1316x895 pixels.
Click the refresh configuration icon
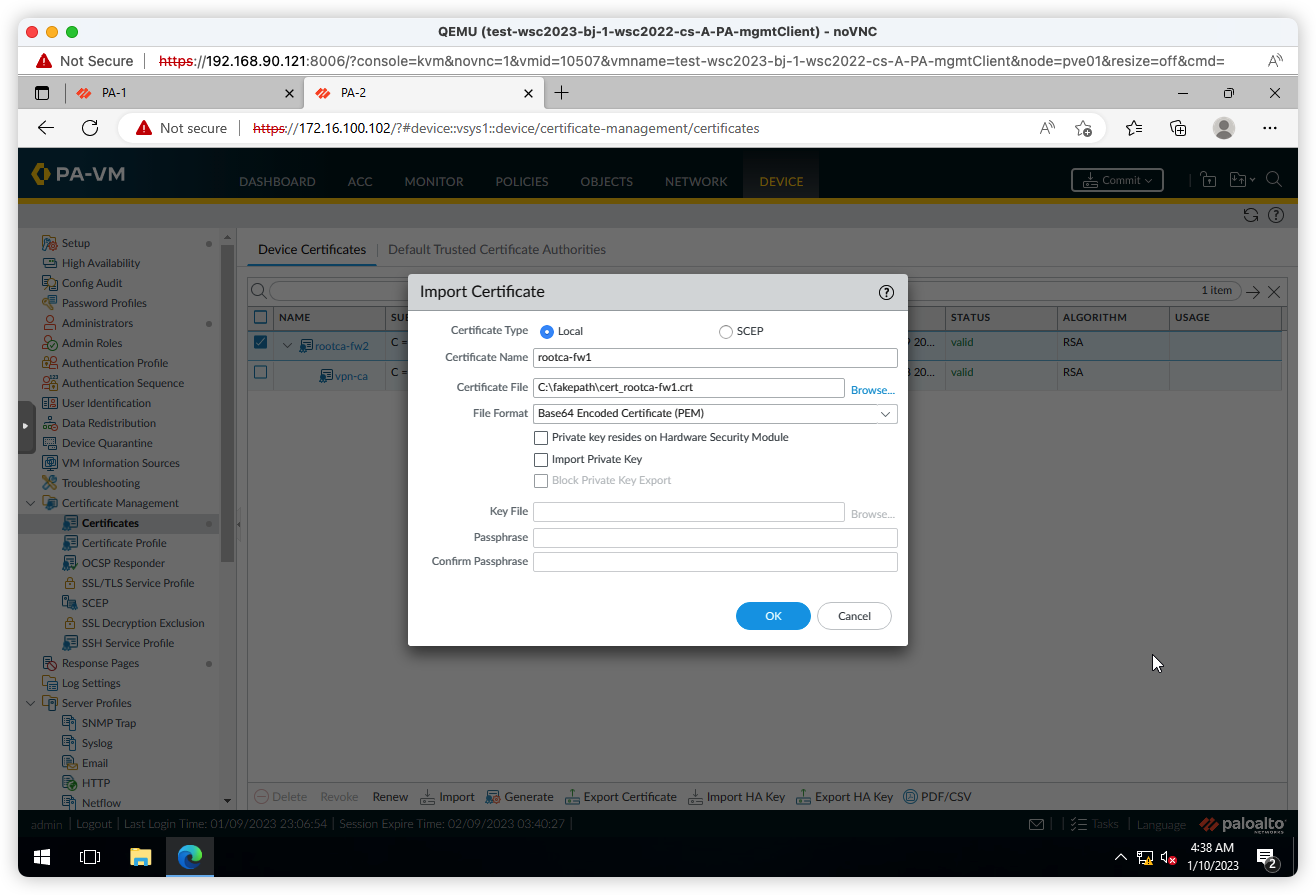coord(1250,214)
